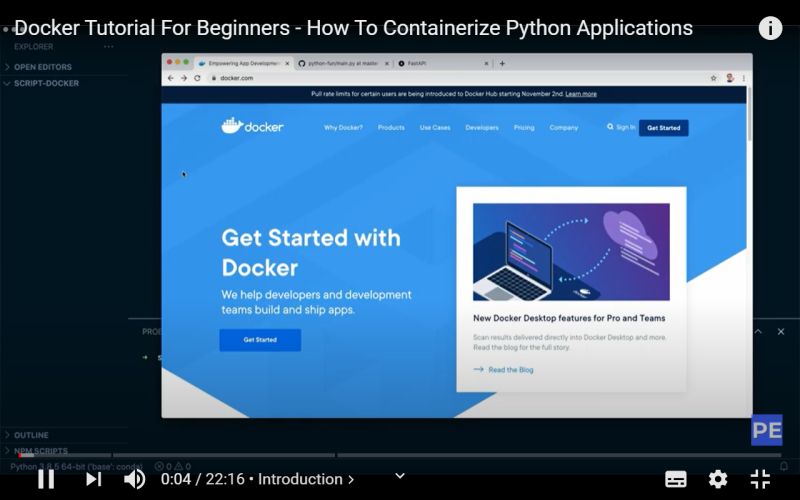Viewport: 800px width, 500px height.
Task: Maximize the bottom panel with the chevron
Action: pos(758,332)
